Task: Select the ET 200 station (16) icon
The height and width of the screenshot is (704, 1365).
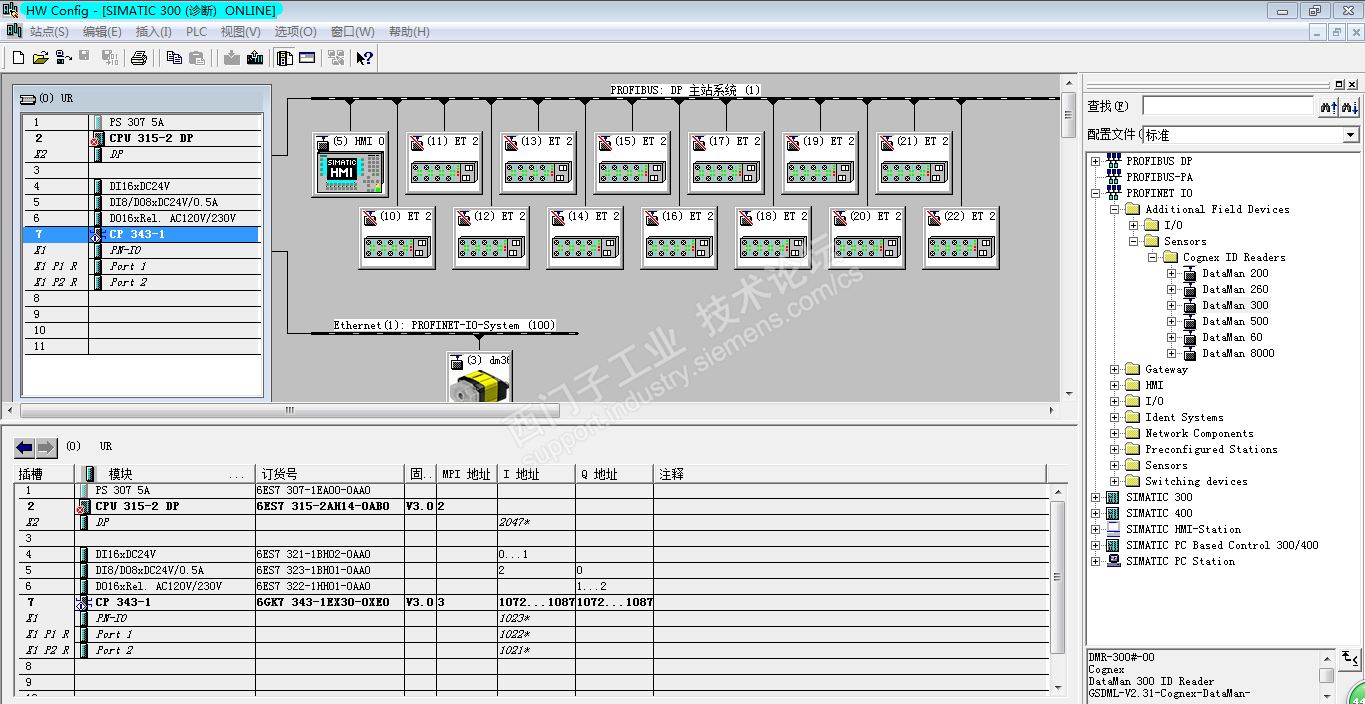Action: tap(679, 238)
